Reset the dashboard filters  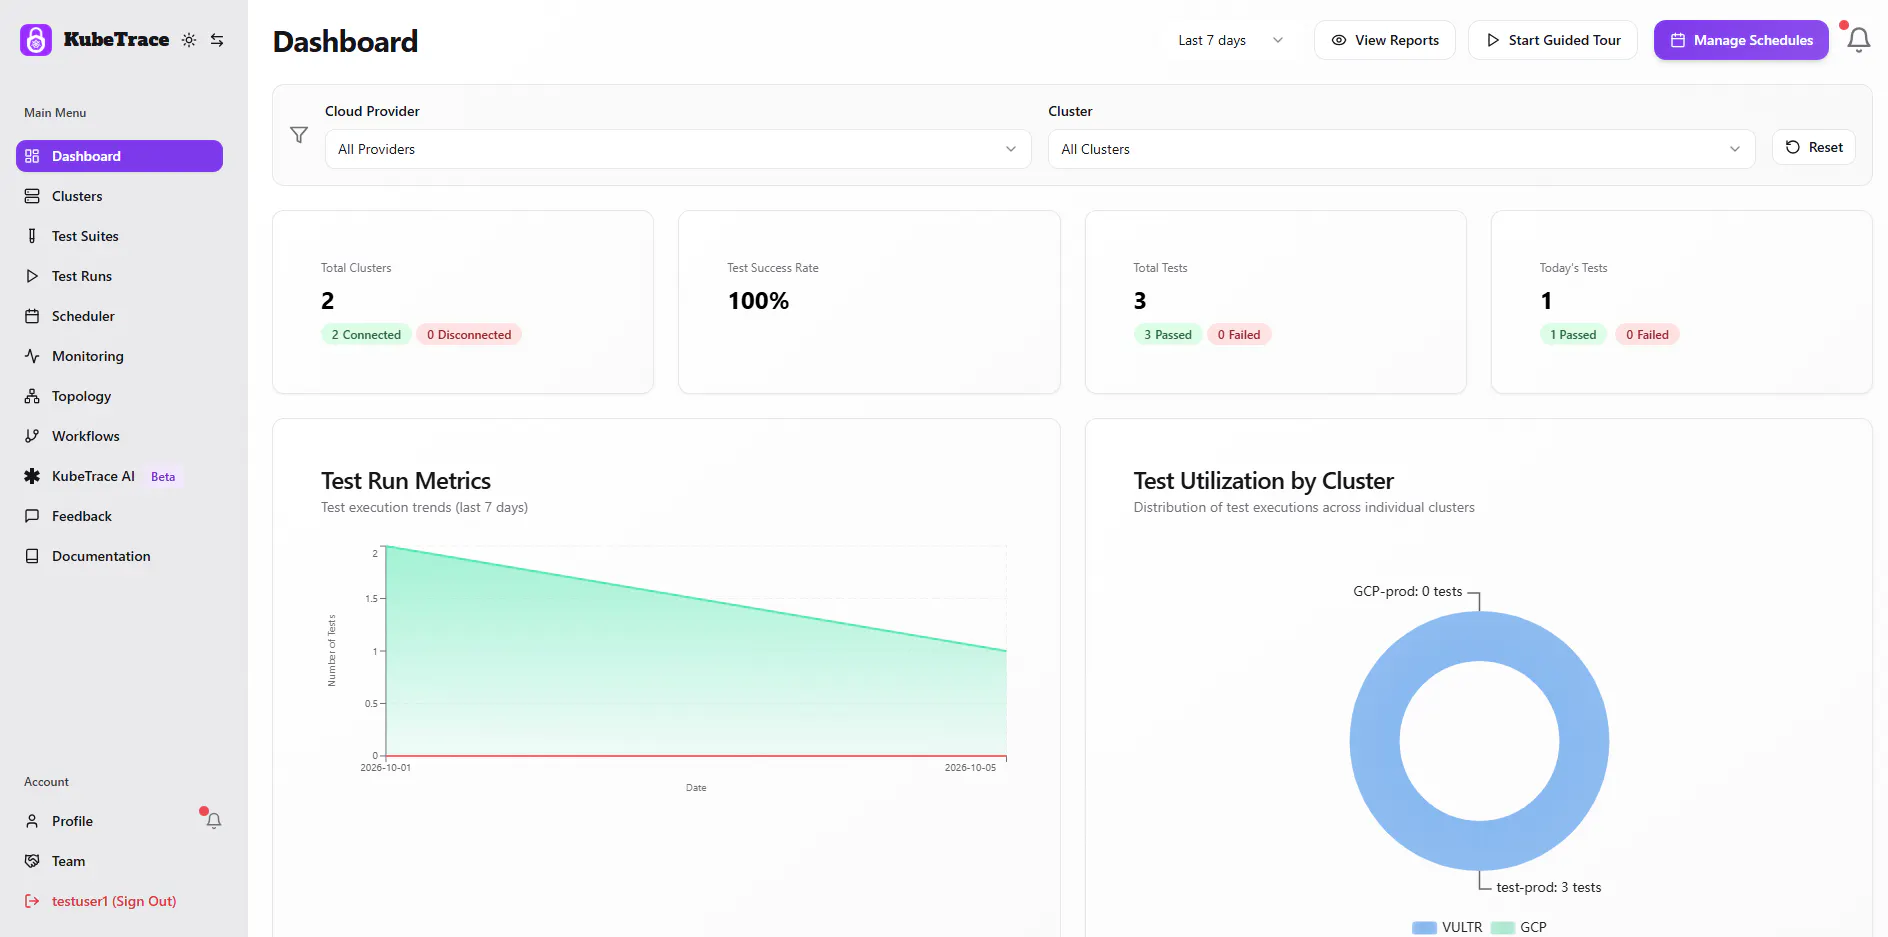coord(1814,147)
